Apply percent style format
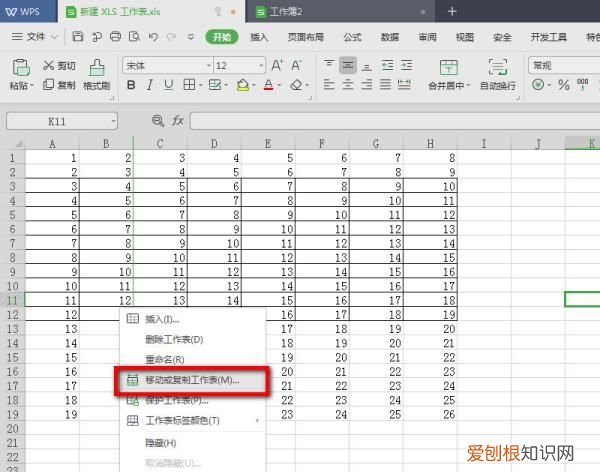Screen dimensions: 600x472 pyautogui.click(x=564, y=85)
